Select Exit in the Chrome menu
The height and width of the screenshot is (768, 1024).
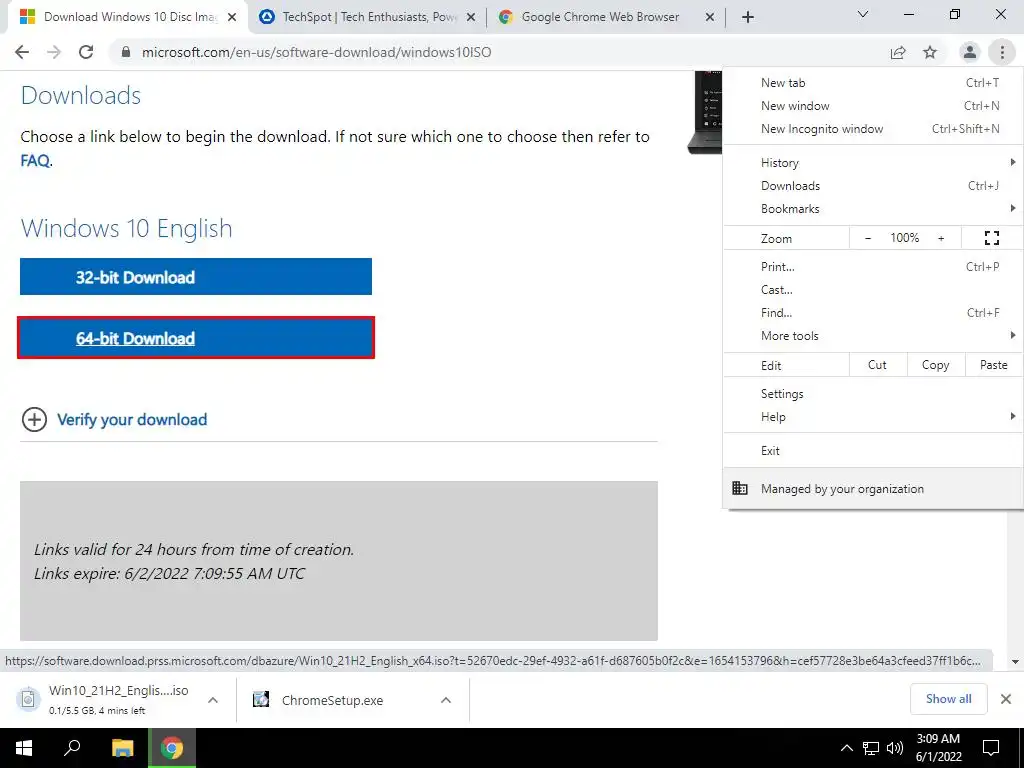(x=872, y=451)
